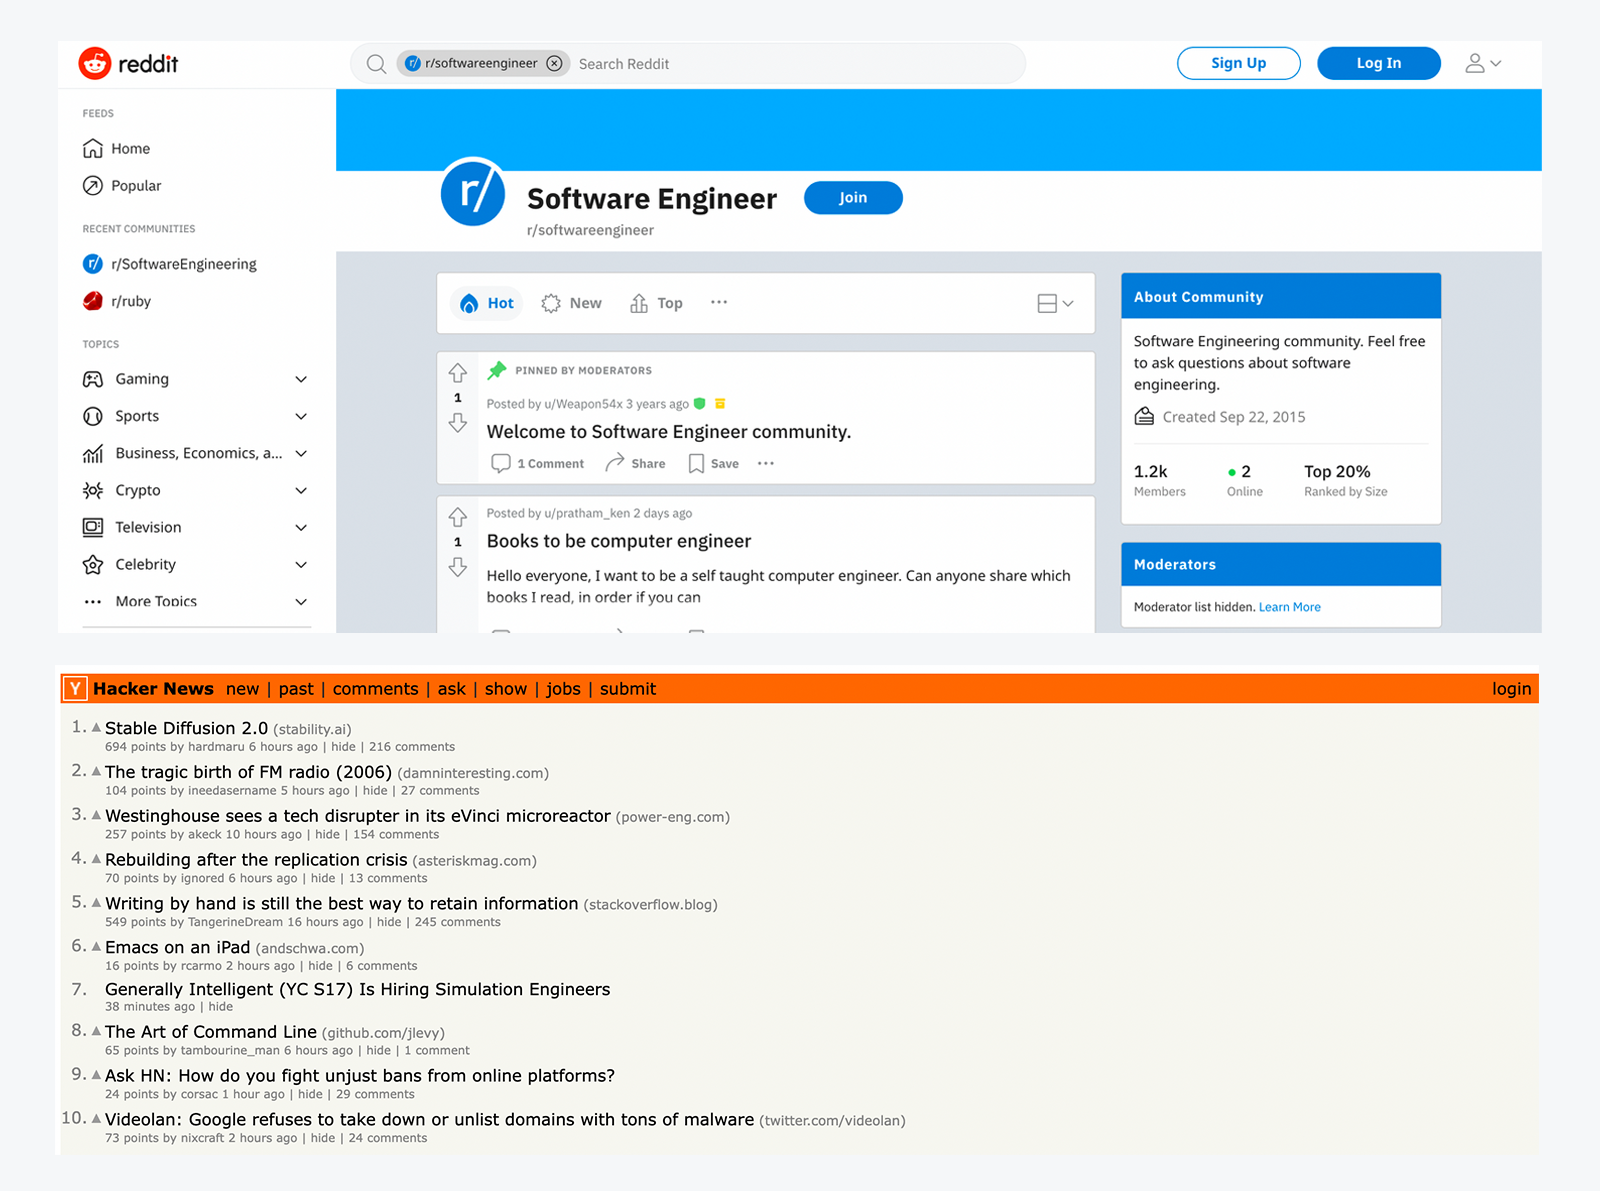This screenshot has width=1600, height=1191.
Task: Open Hacker News new page
Action: coord(243,689)
